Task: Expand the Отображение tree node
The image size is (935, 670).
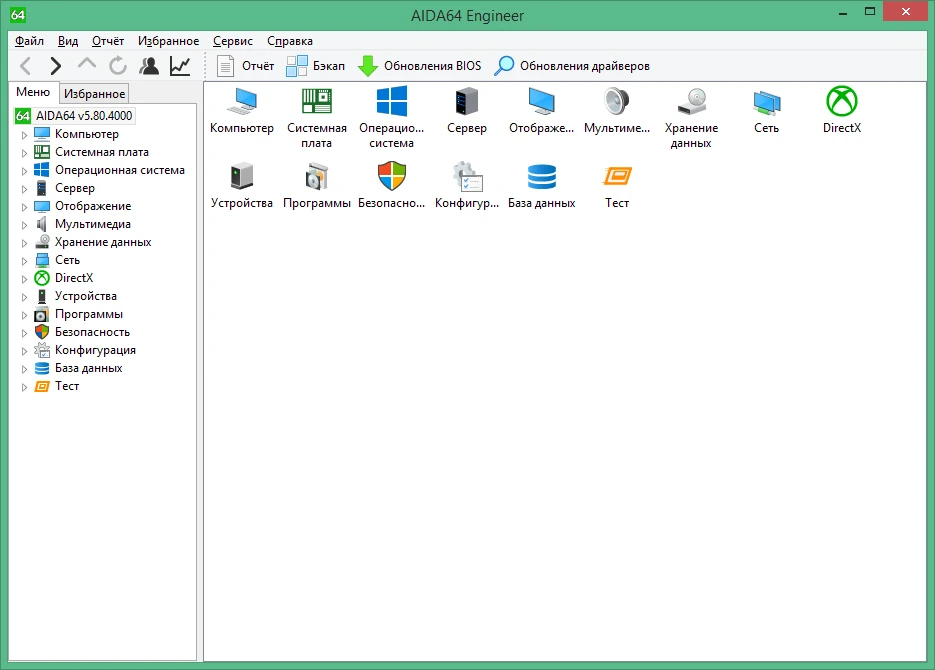Action: (x=24, y=207)
